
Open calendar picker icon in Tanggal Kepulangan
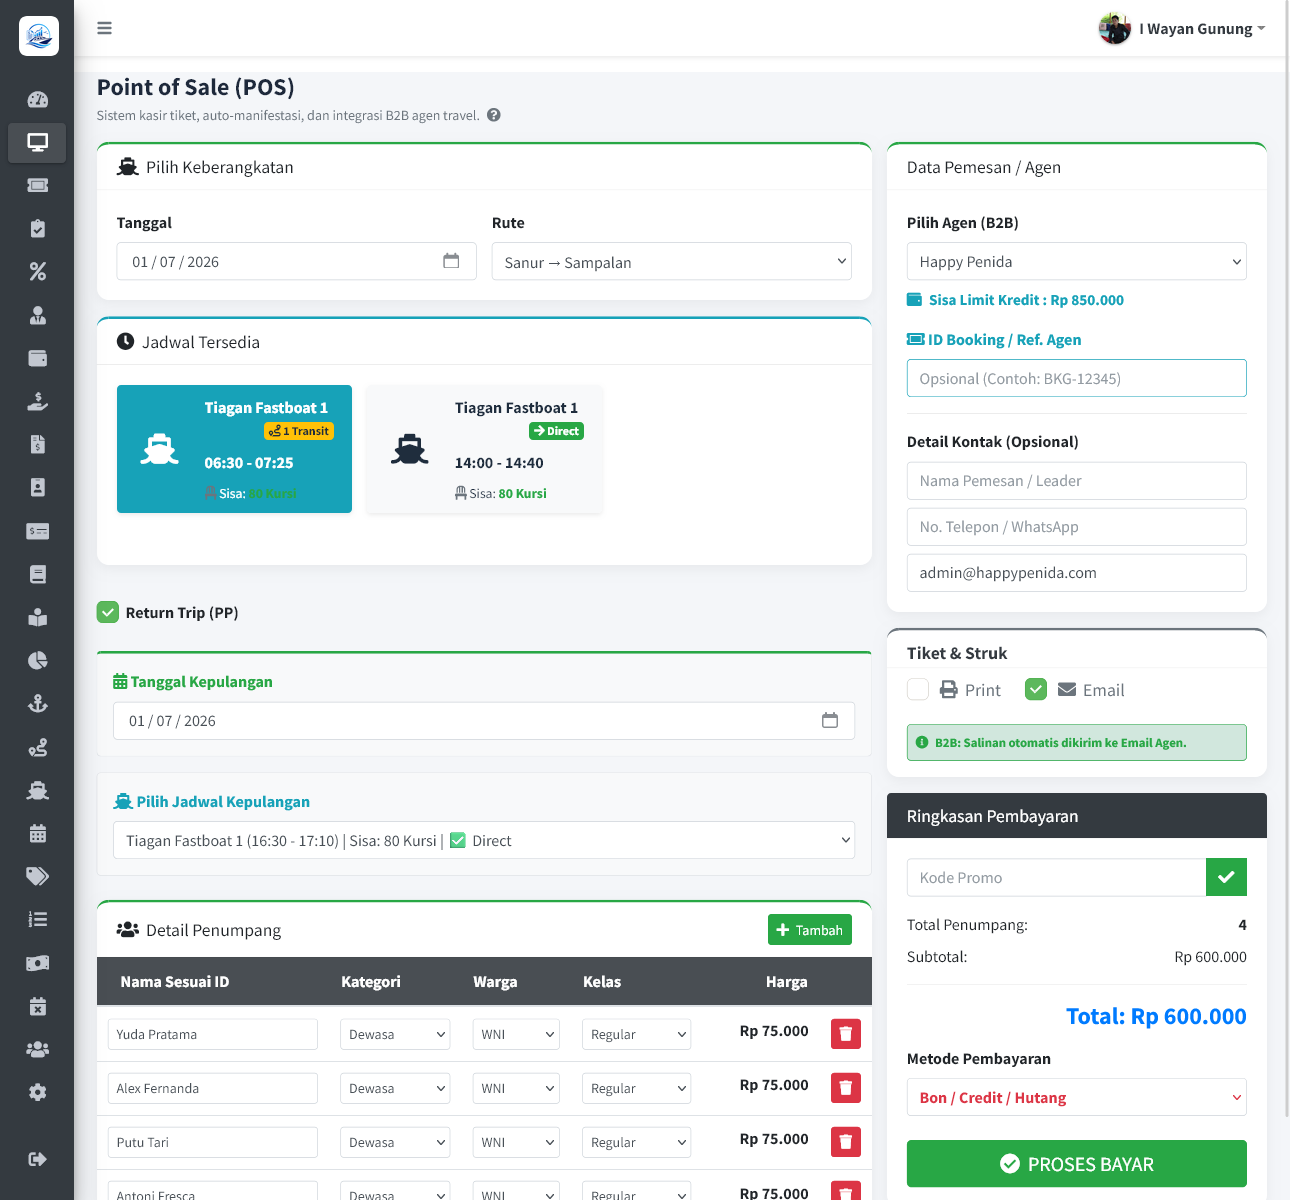830,720
